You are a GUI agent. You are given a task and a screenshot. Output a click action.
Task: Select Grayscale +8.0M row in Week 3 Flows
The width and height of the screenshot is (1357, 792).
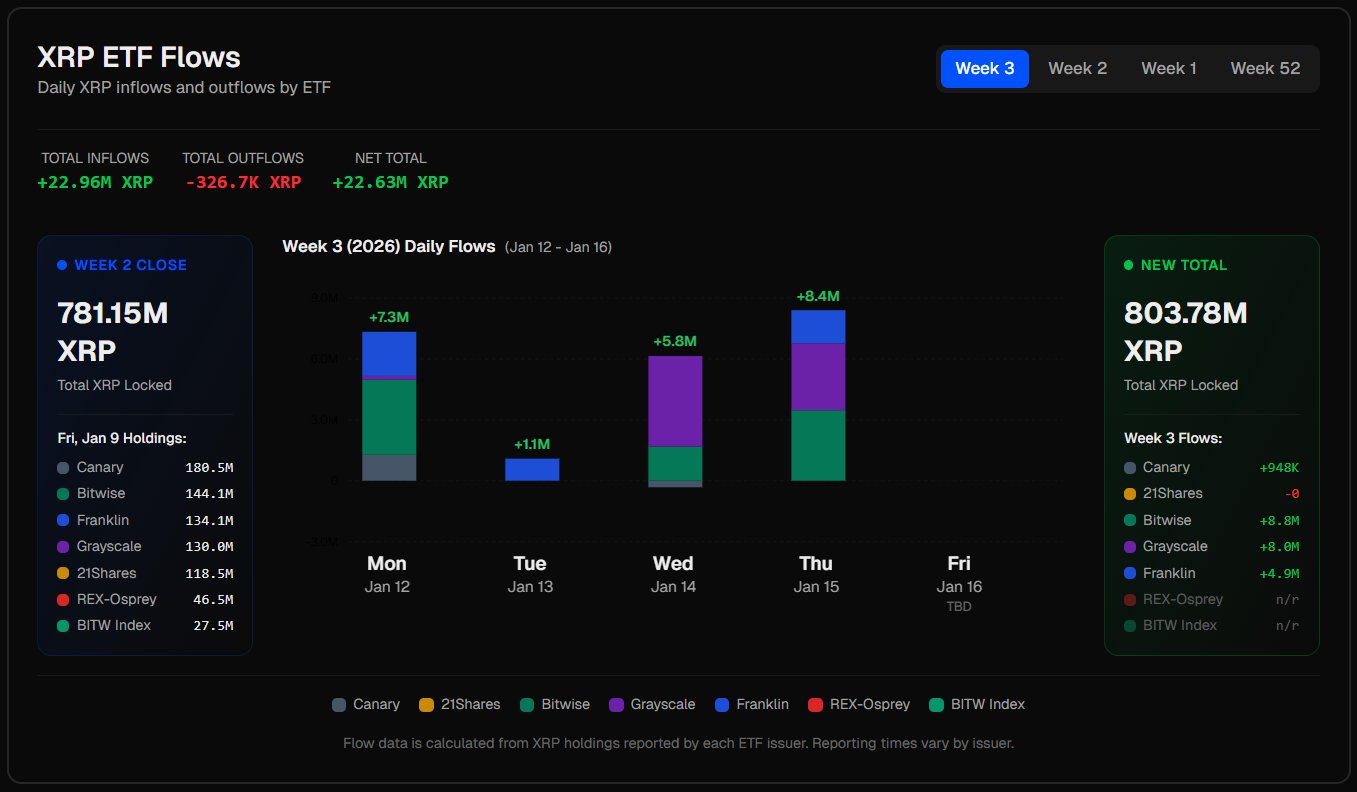[x=1211, y=546]
